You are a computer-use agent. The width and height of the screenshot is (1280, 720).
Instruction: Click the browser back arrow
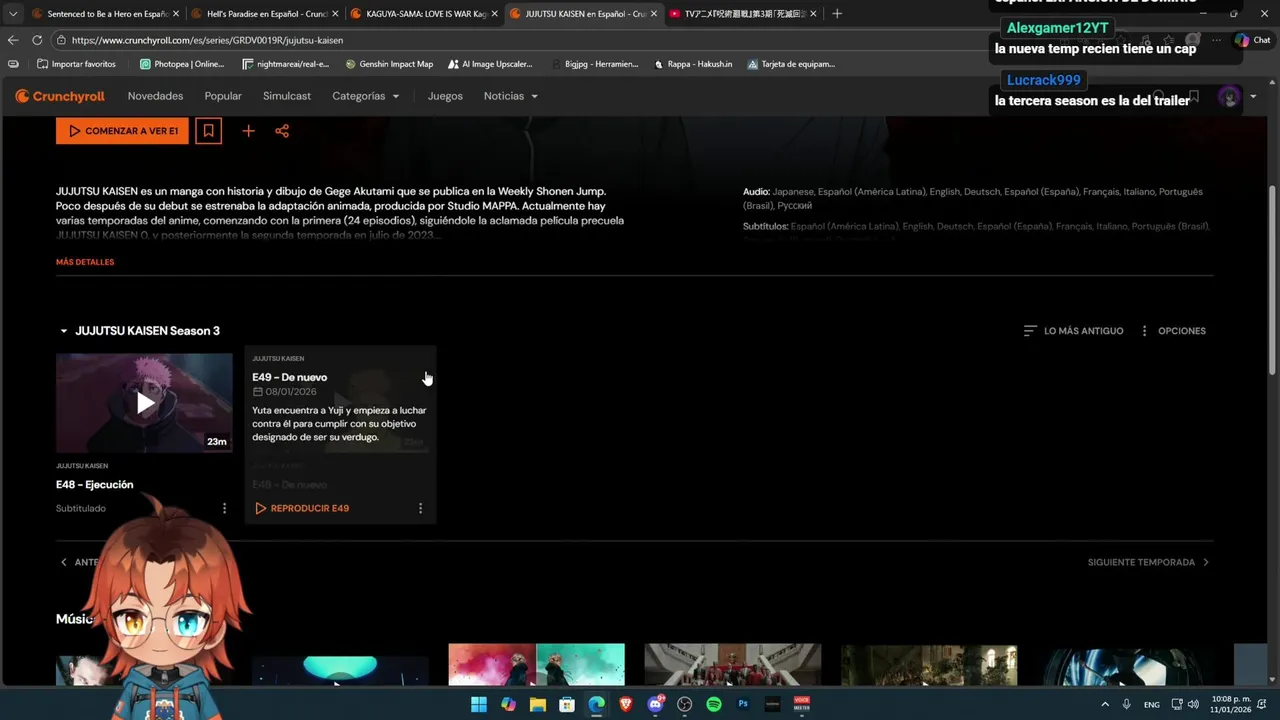13,40
